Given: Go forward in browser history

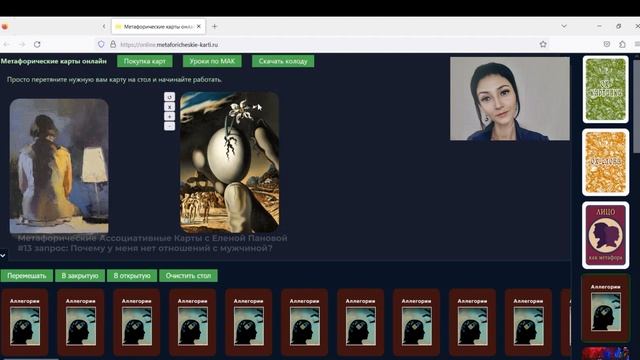Looking at the screenshot, I should tap(22, 44).
